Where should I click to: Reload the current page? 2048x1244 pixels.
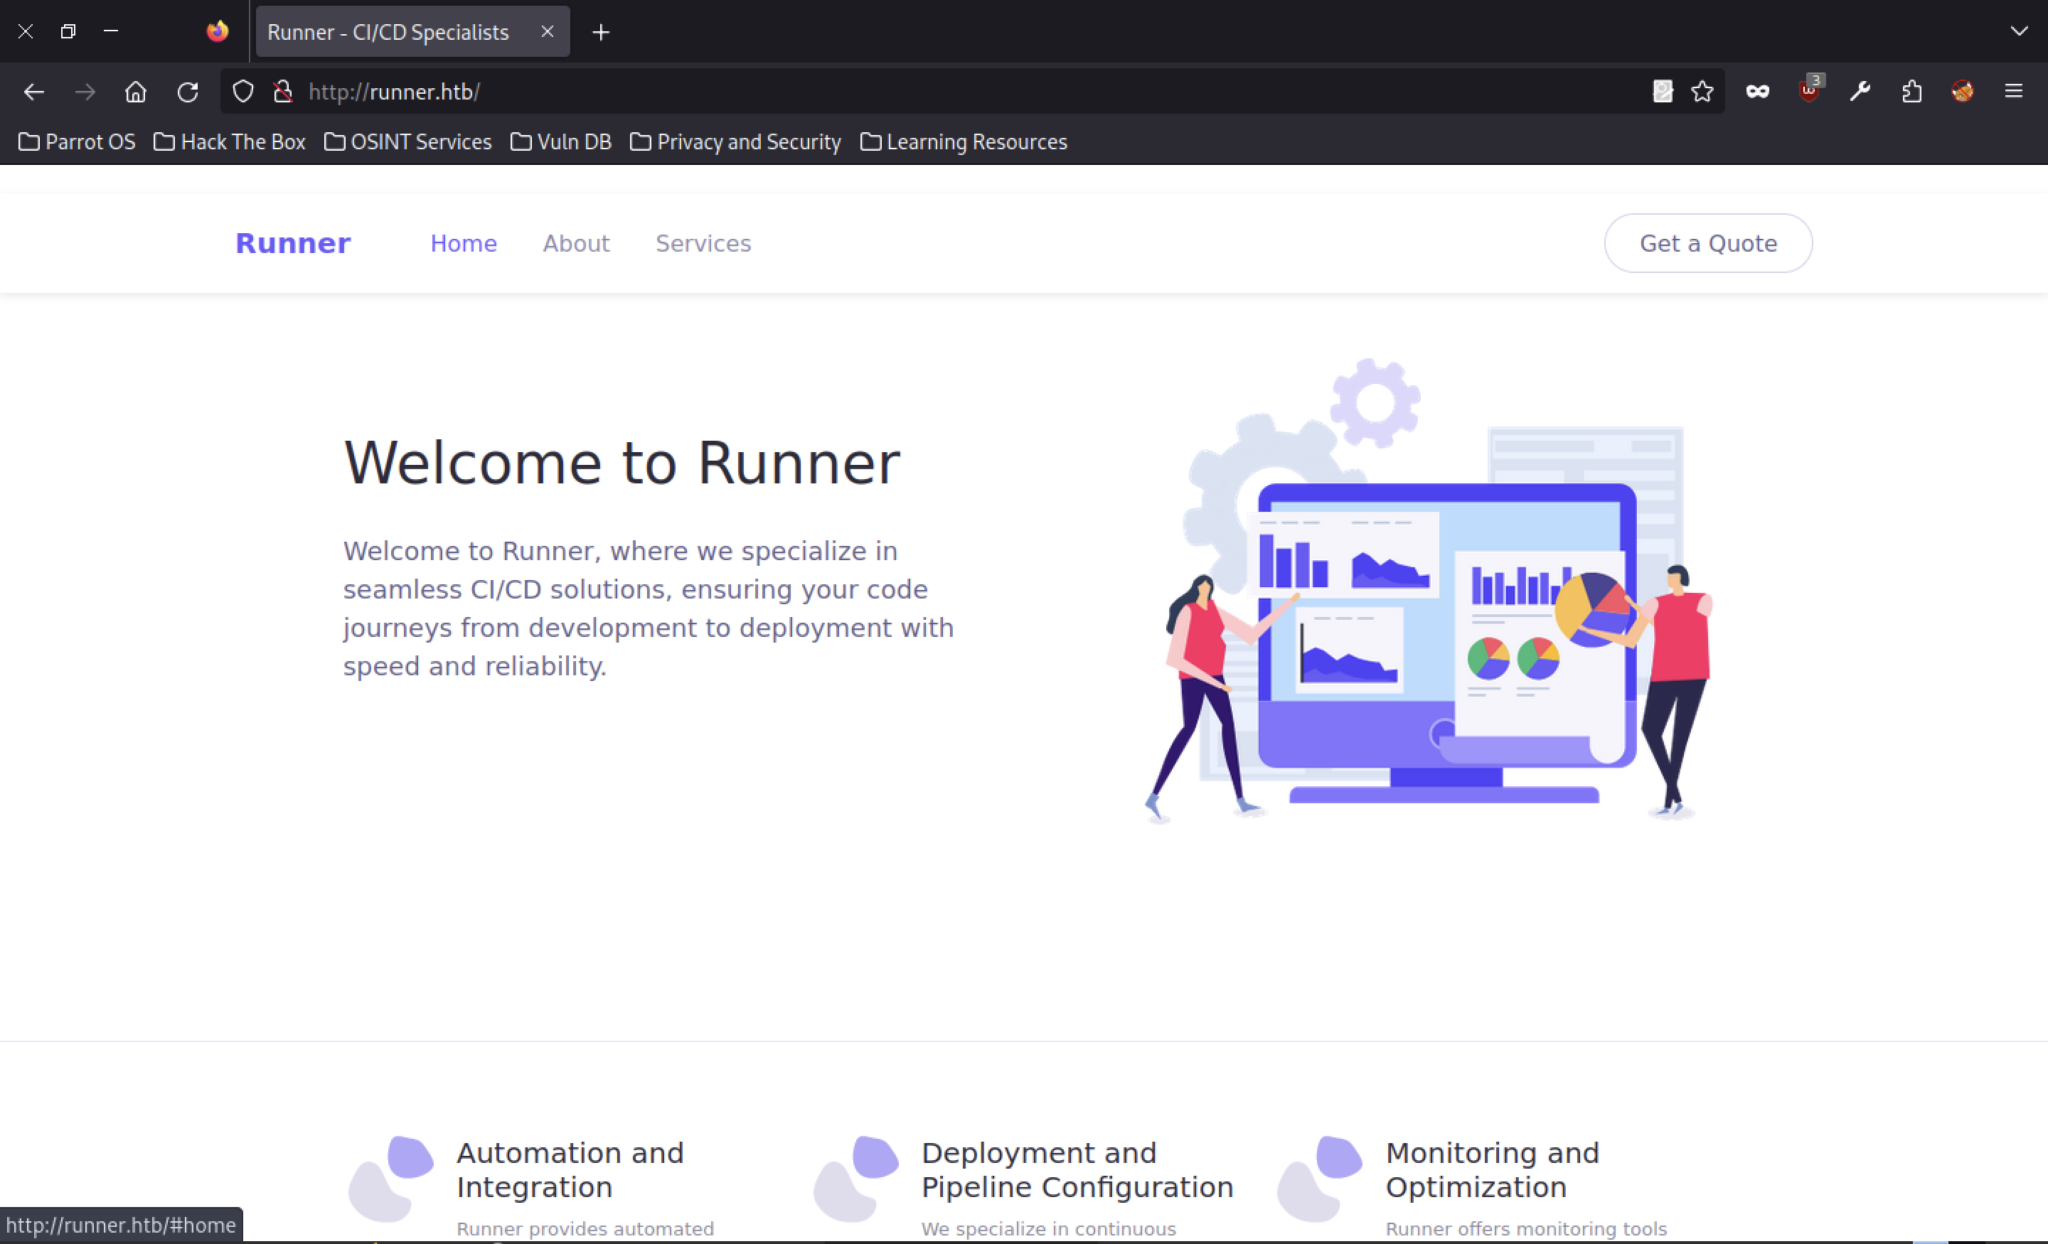pos(188,92)
